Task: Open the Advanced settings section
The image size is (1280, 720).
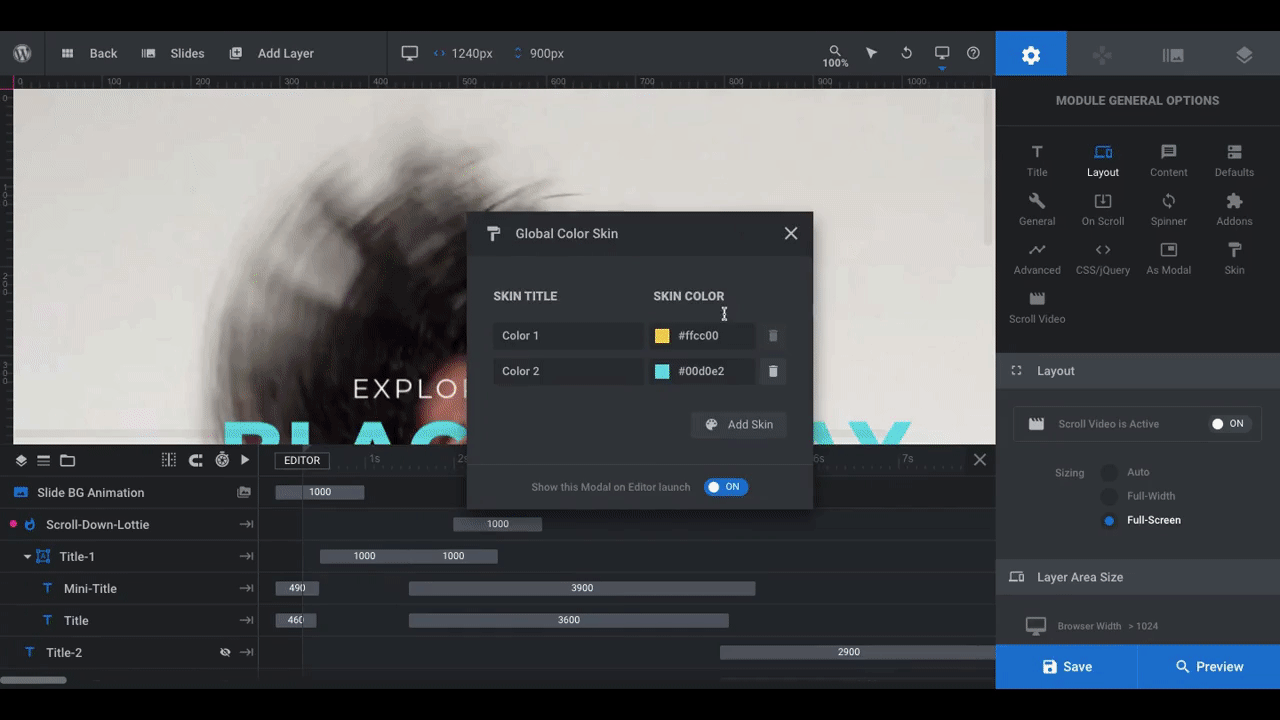Action: click(x=1037, y=258)
